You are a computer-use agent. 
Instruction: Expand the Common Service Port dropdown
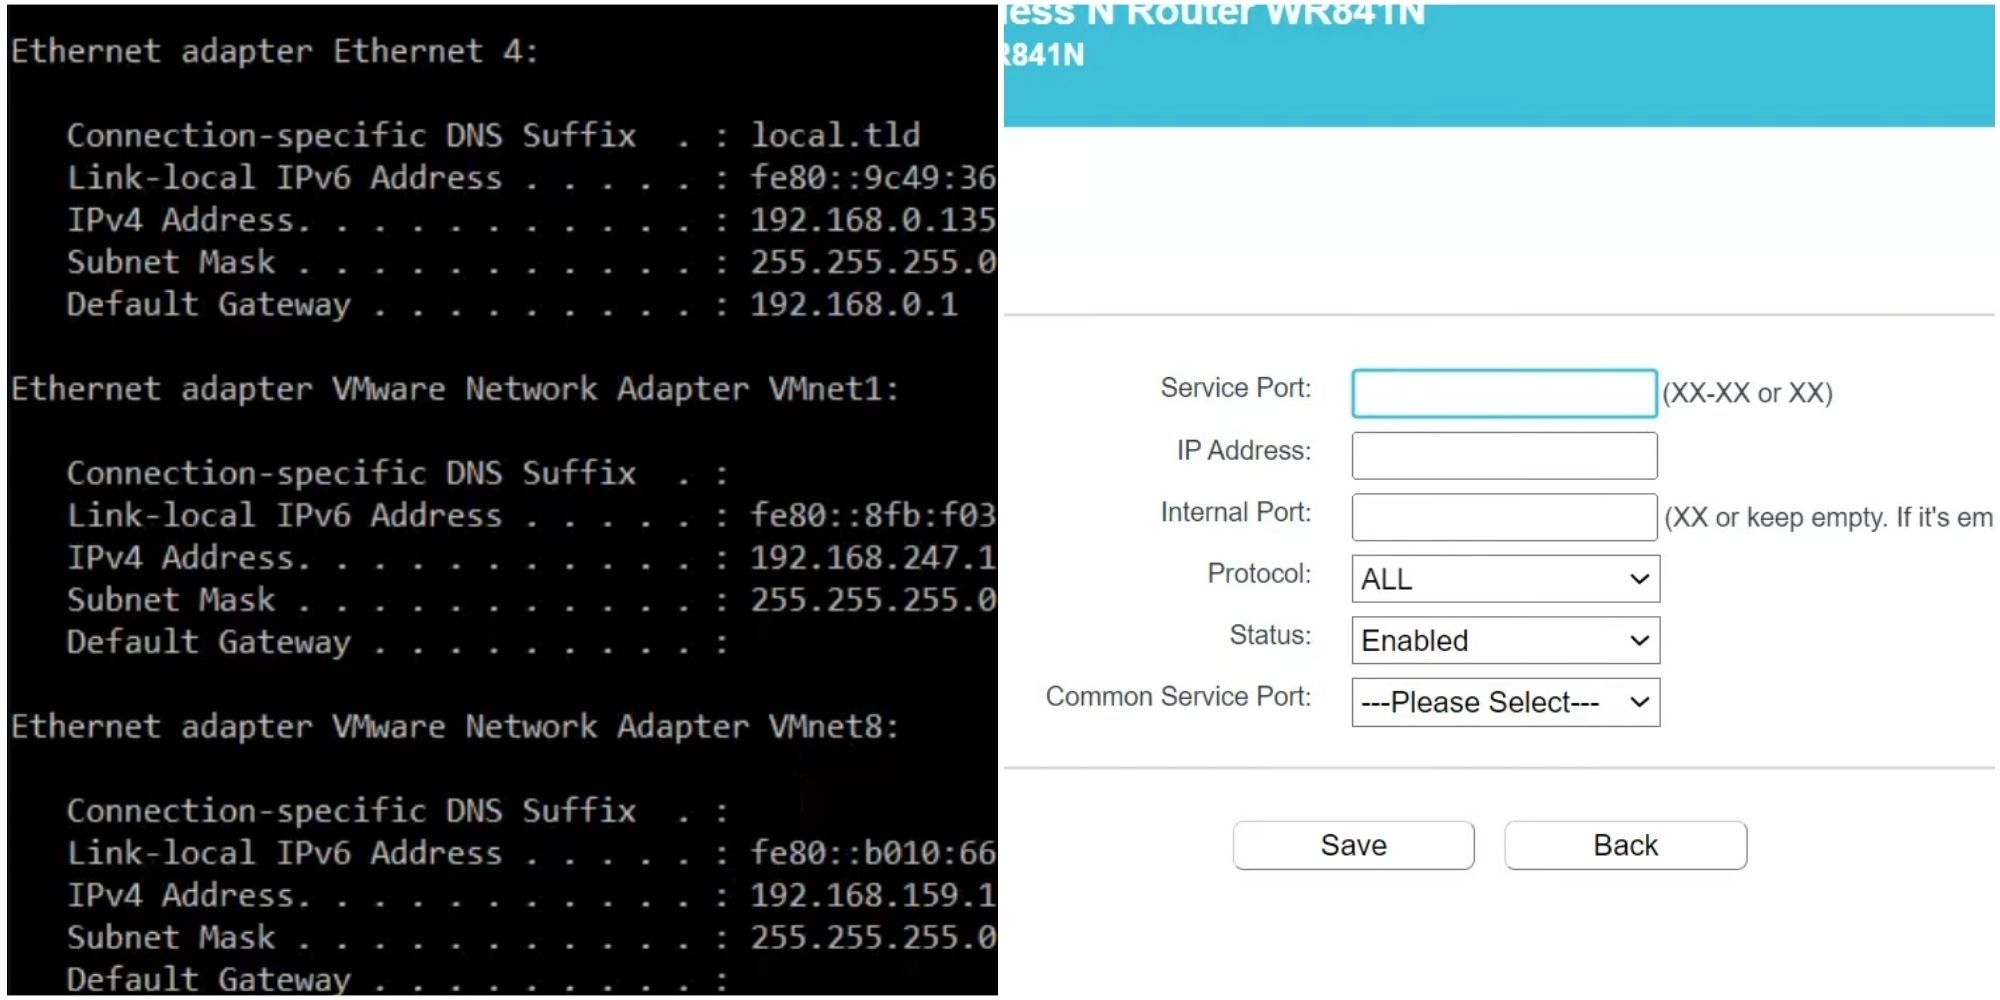click(1505, 702)
